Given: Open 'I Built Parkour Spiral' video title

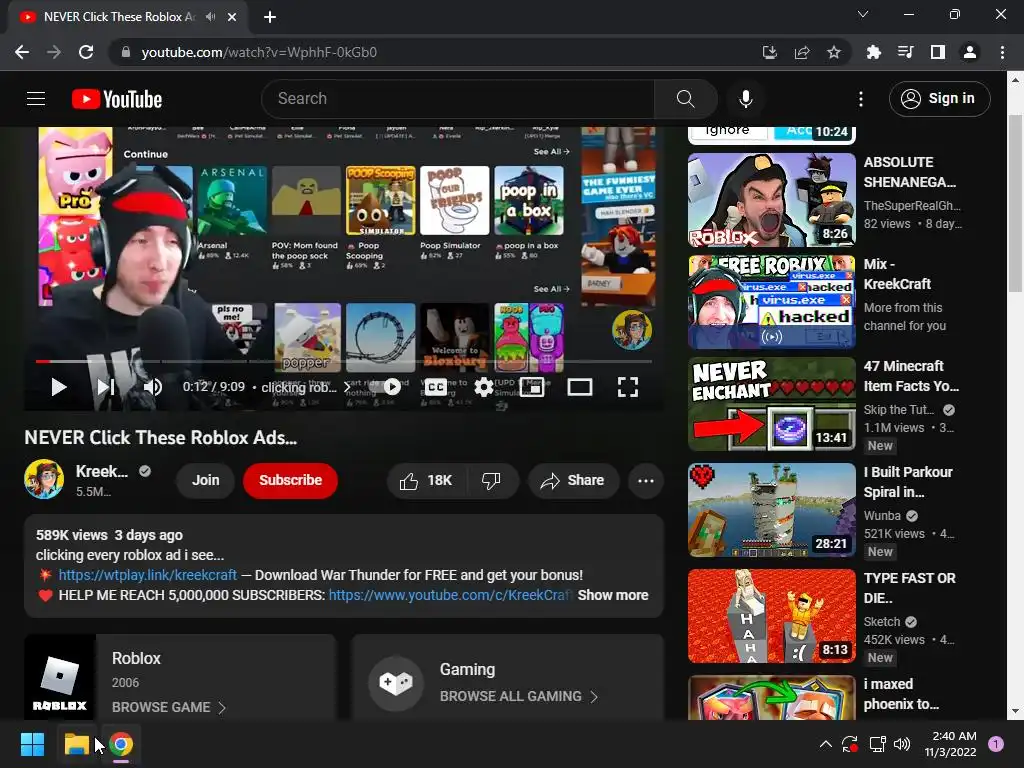Looking at the screenshot, I should coord(908,482).
